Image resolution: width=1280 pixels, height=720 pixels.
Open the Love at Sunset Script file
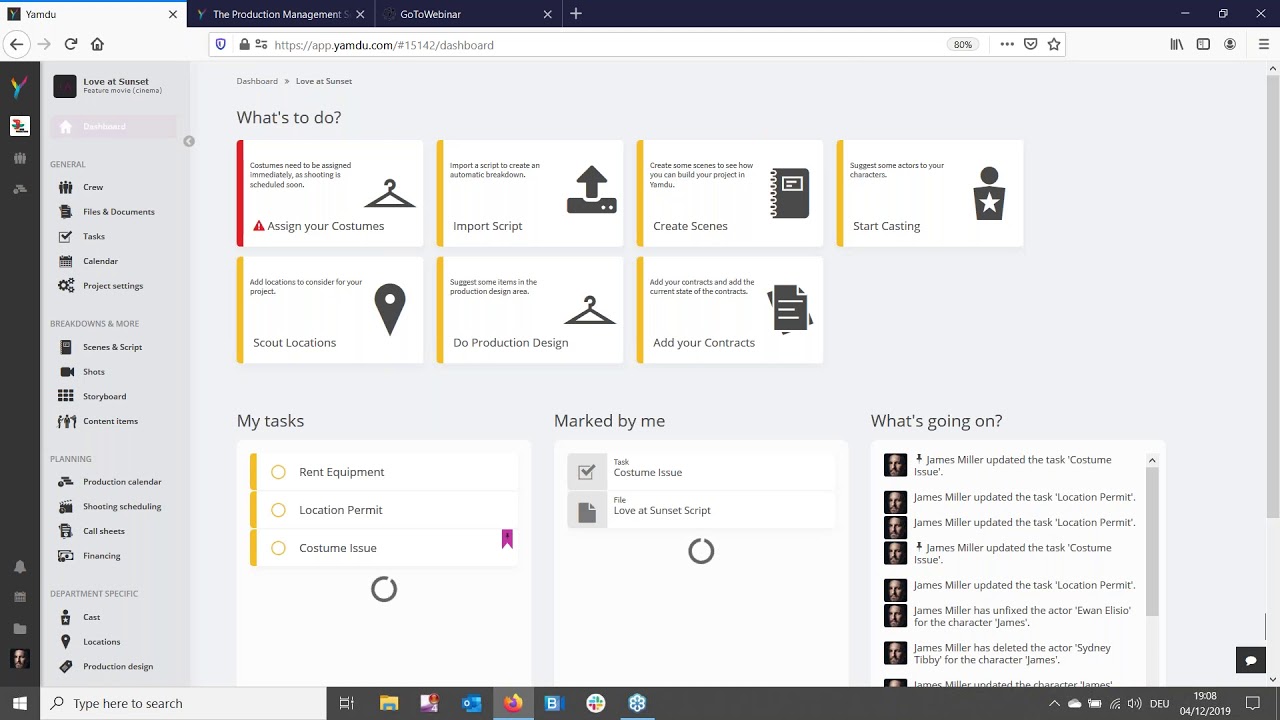coord(661,510)
